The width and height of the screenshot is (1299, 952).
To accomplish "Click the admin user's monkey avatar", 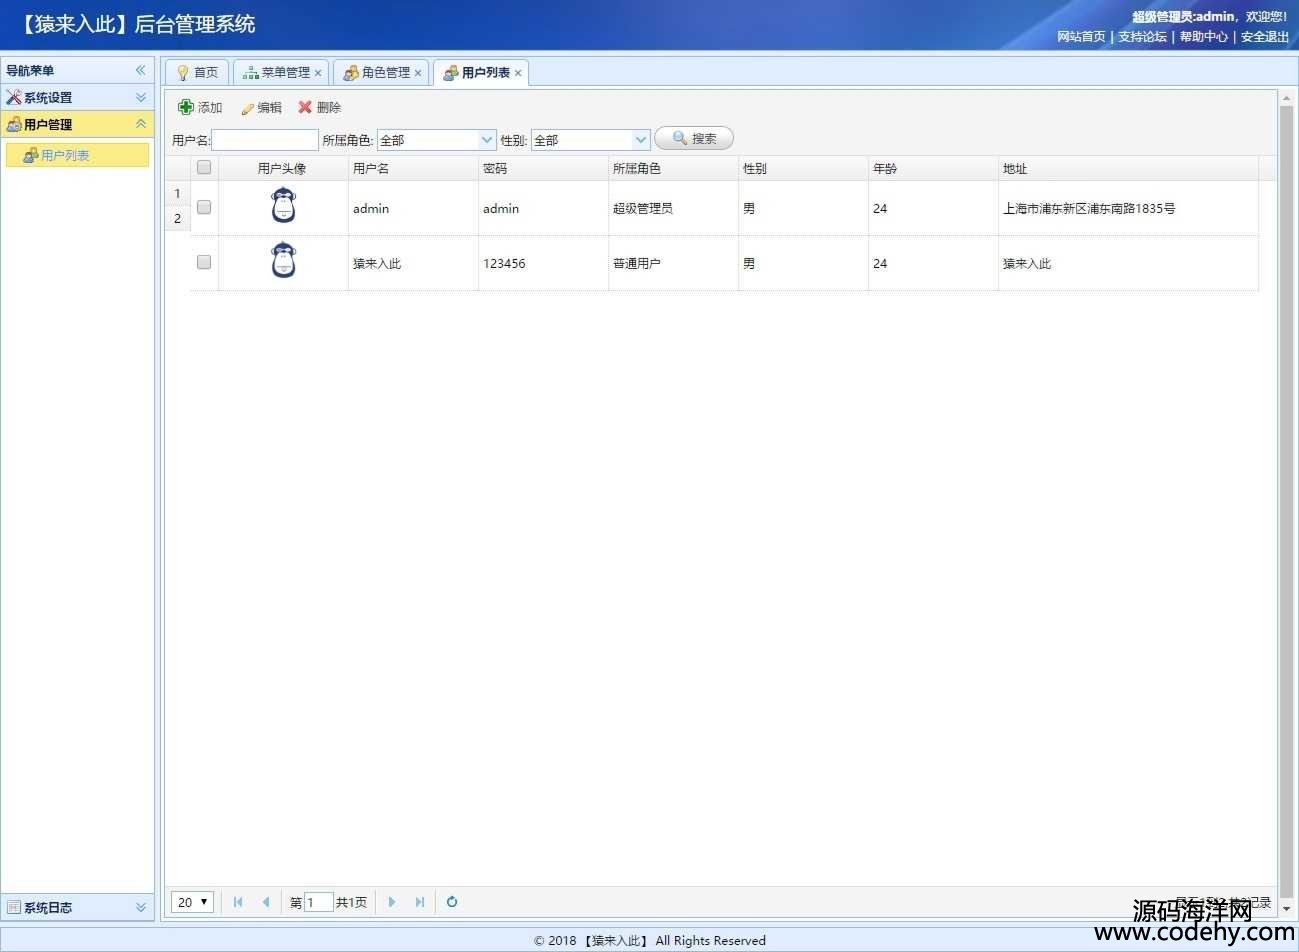I will tap(284, 206).
